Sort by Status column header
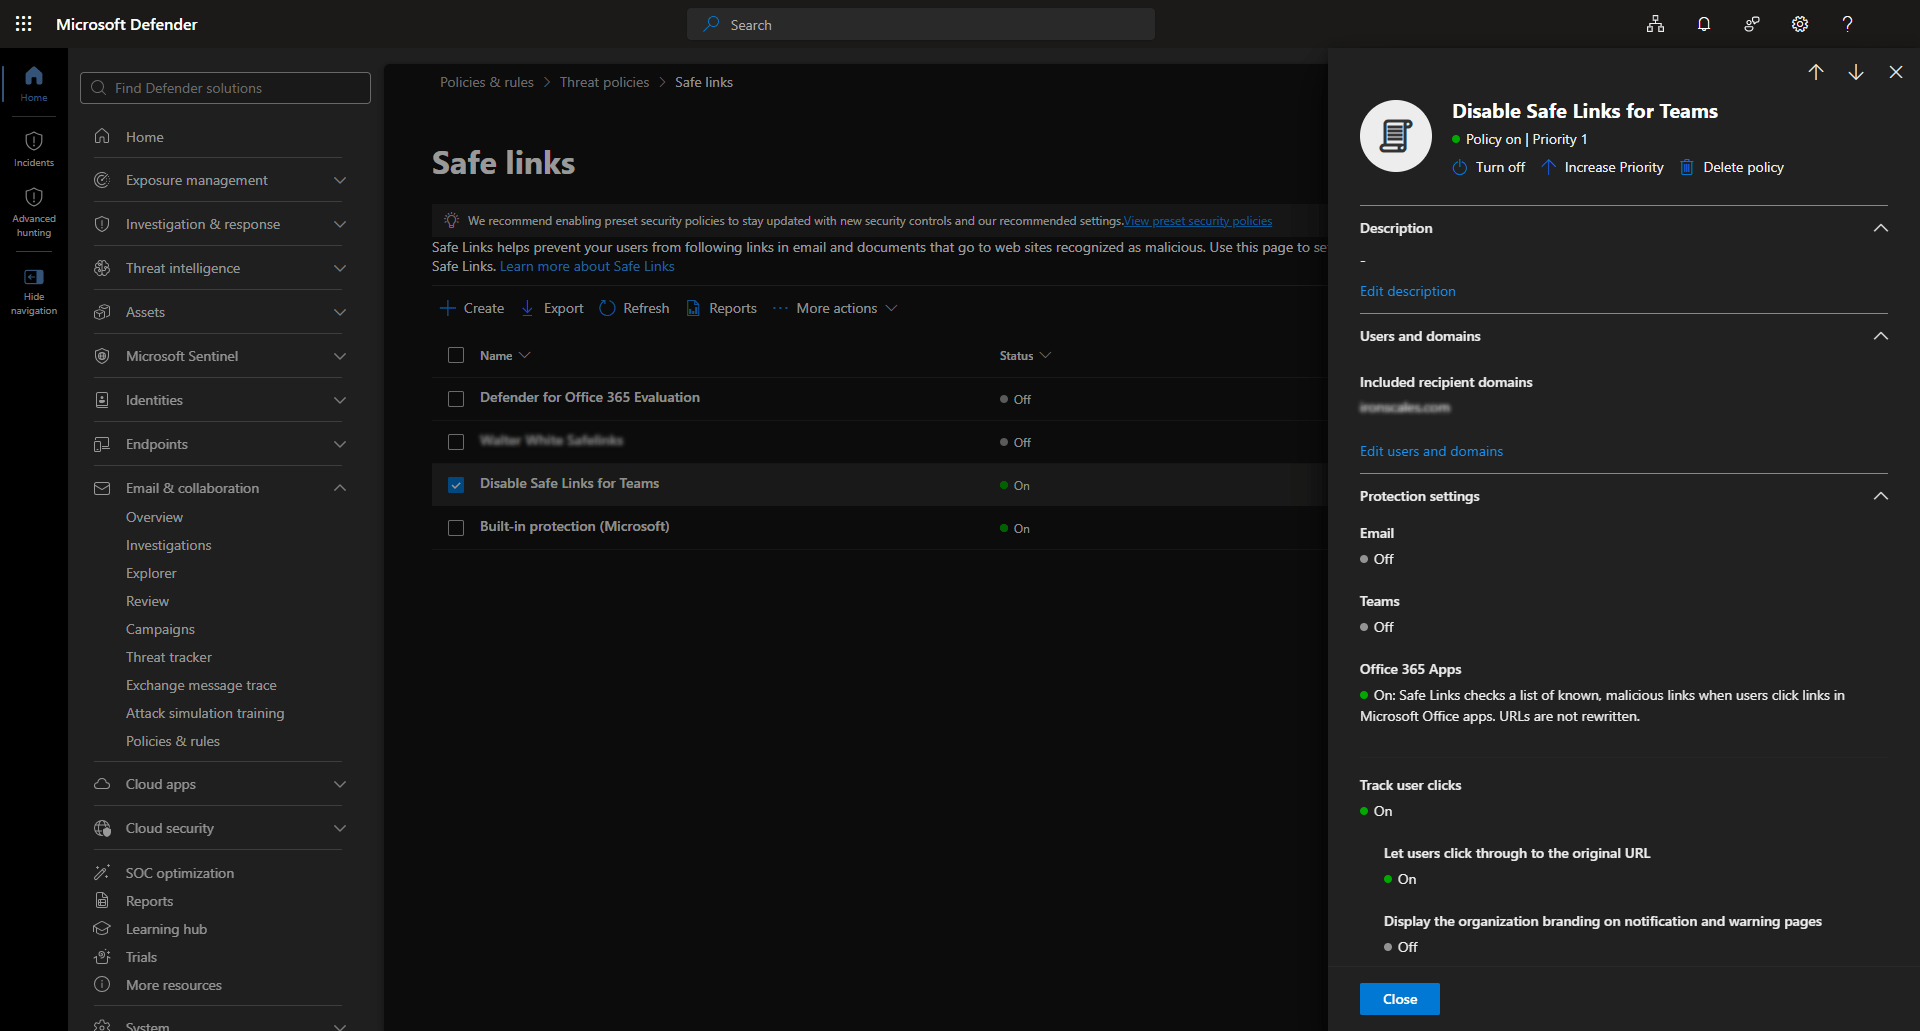Screen dimensions: 1920x1031 pyautogui.click(x=1025, y=355)
